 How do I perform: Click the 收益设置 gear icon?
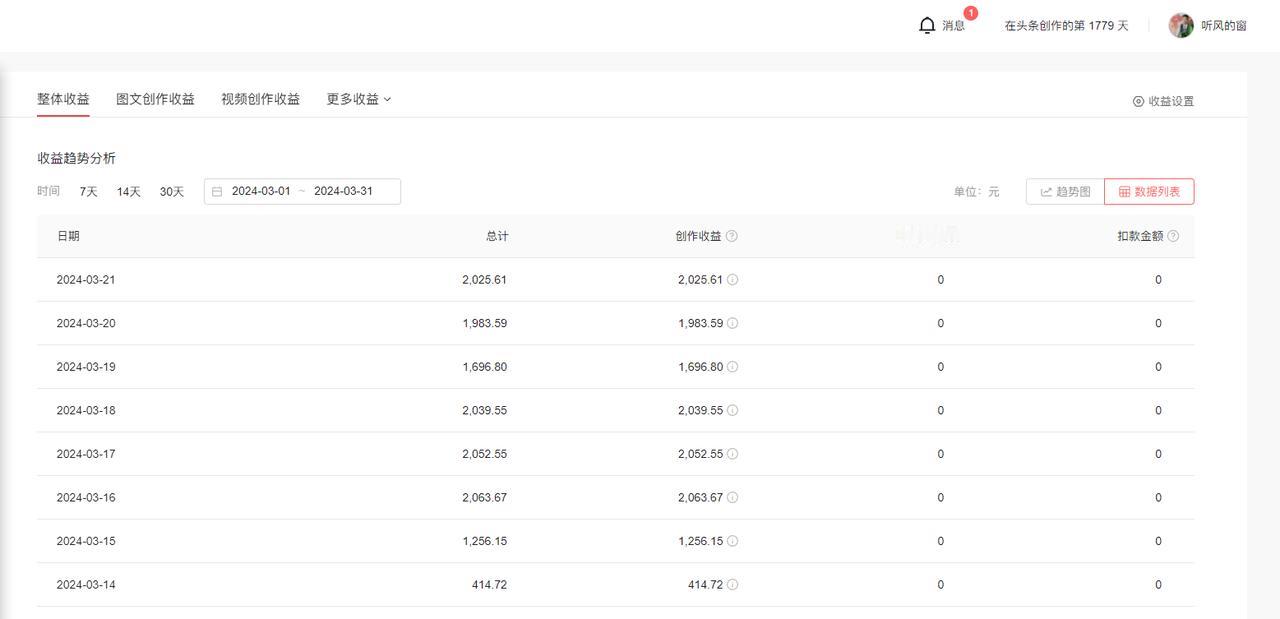point(1138,101)
